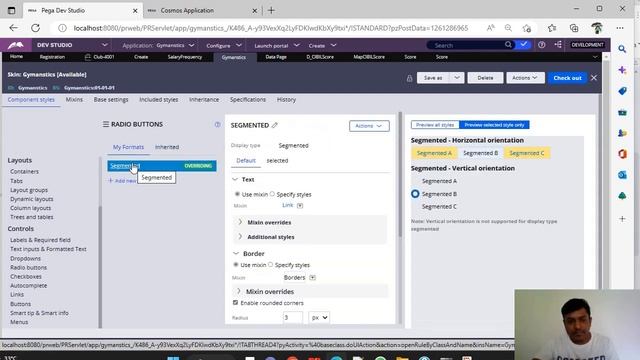
Task: Click the browser collections icon
Action: coord(574,28)
